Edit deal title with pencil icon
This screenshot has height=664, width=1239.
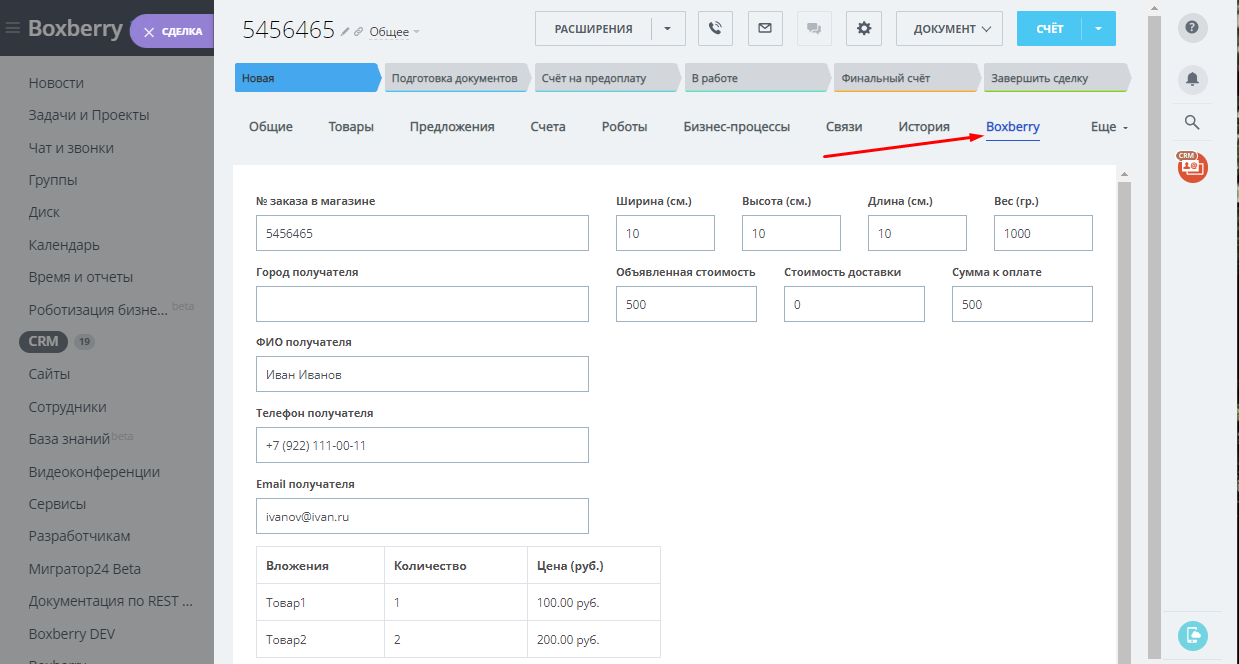tap(345, 31)
